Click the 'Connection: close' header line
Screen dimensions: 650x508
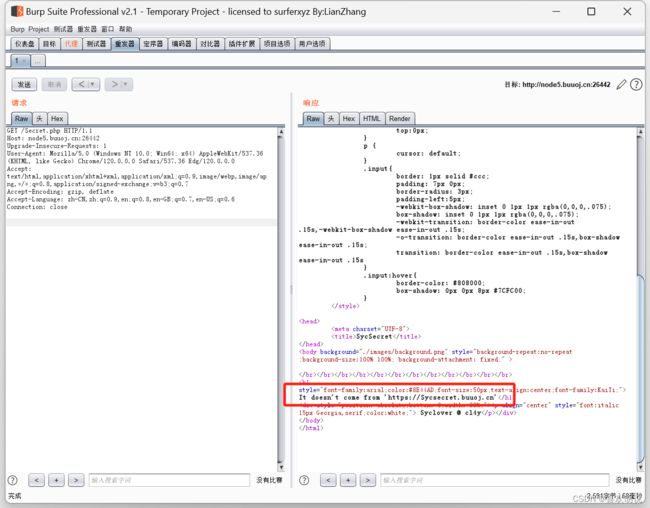pos(37,207)
